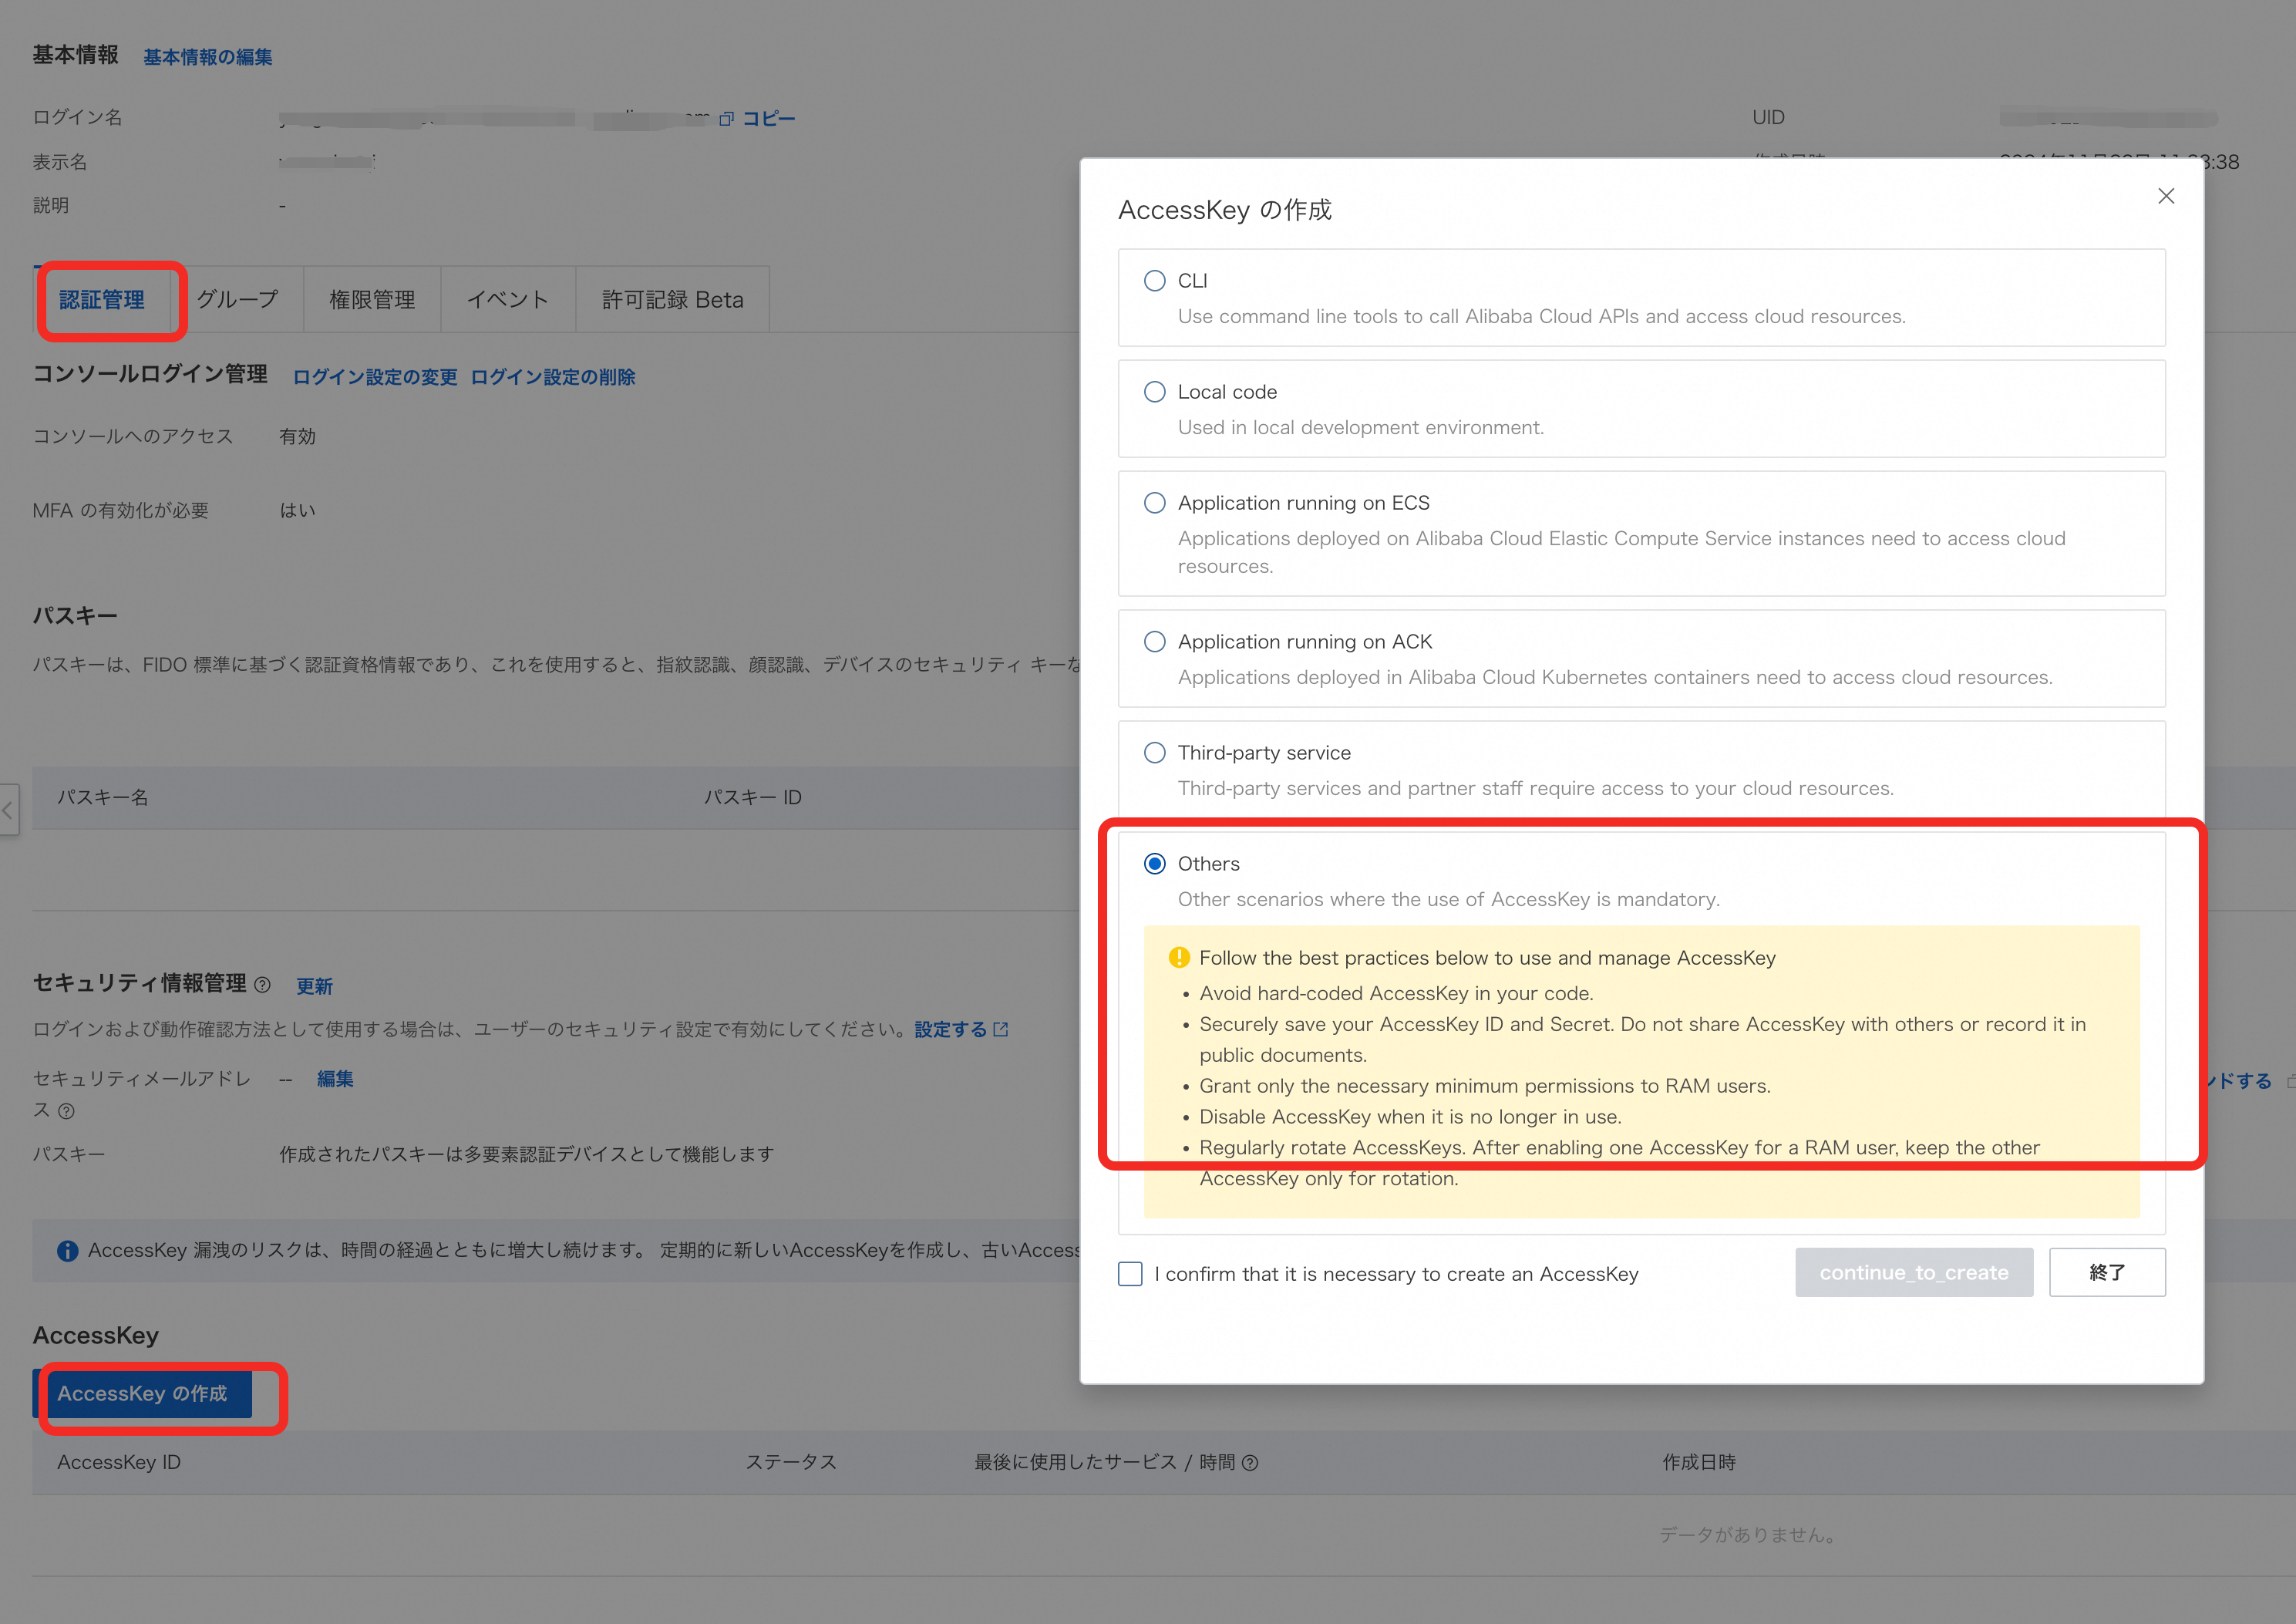Click the copy icon beside login name
2296x1624 pixels.
point(727,119)
